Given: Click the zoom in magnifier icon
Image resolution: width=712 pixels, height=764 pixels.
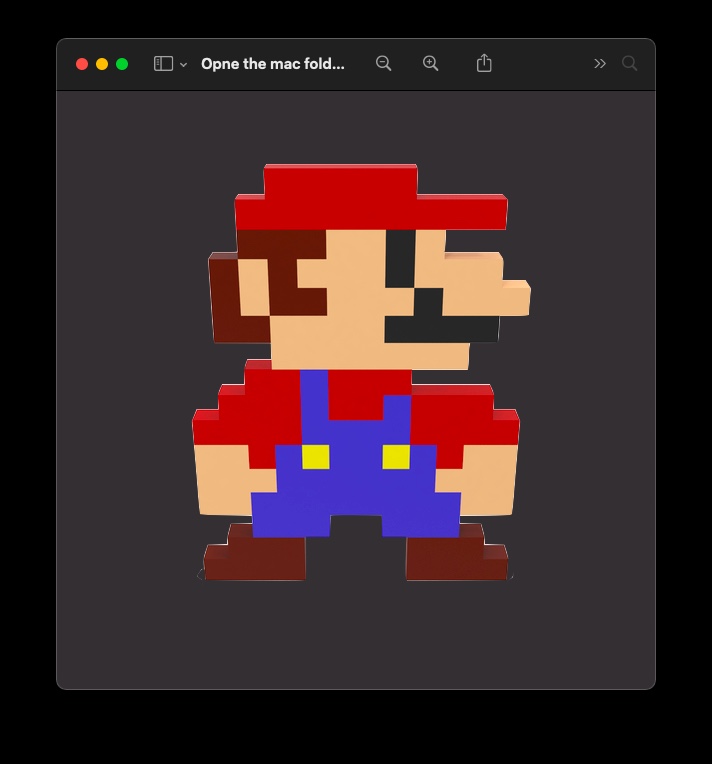Looking at the screenshot, I should (x=430, y=63).
